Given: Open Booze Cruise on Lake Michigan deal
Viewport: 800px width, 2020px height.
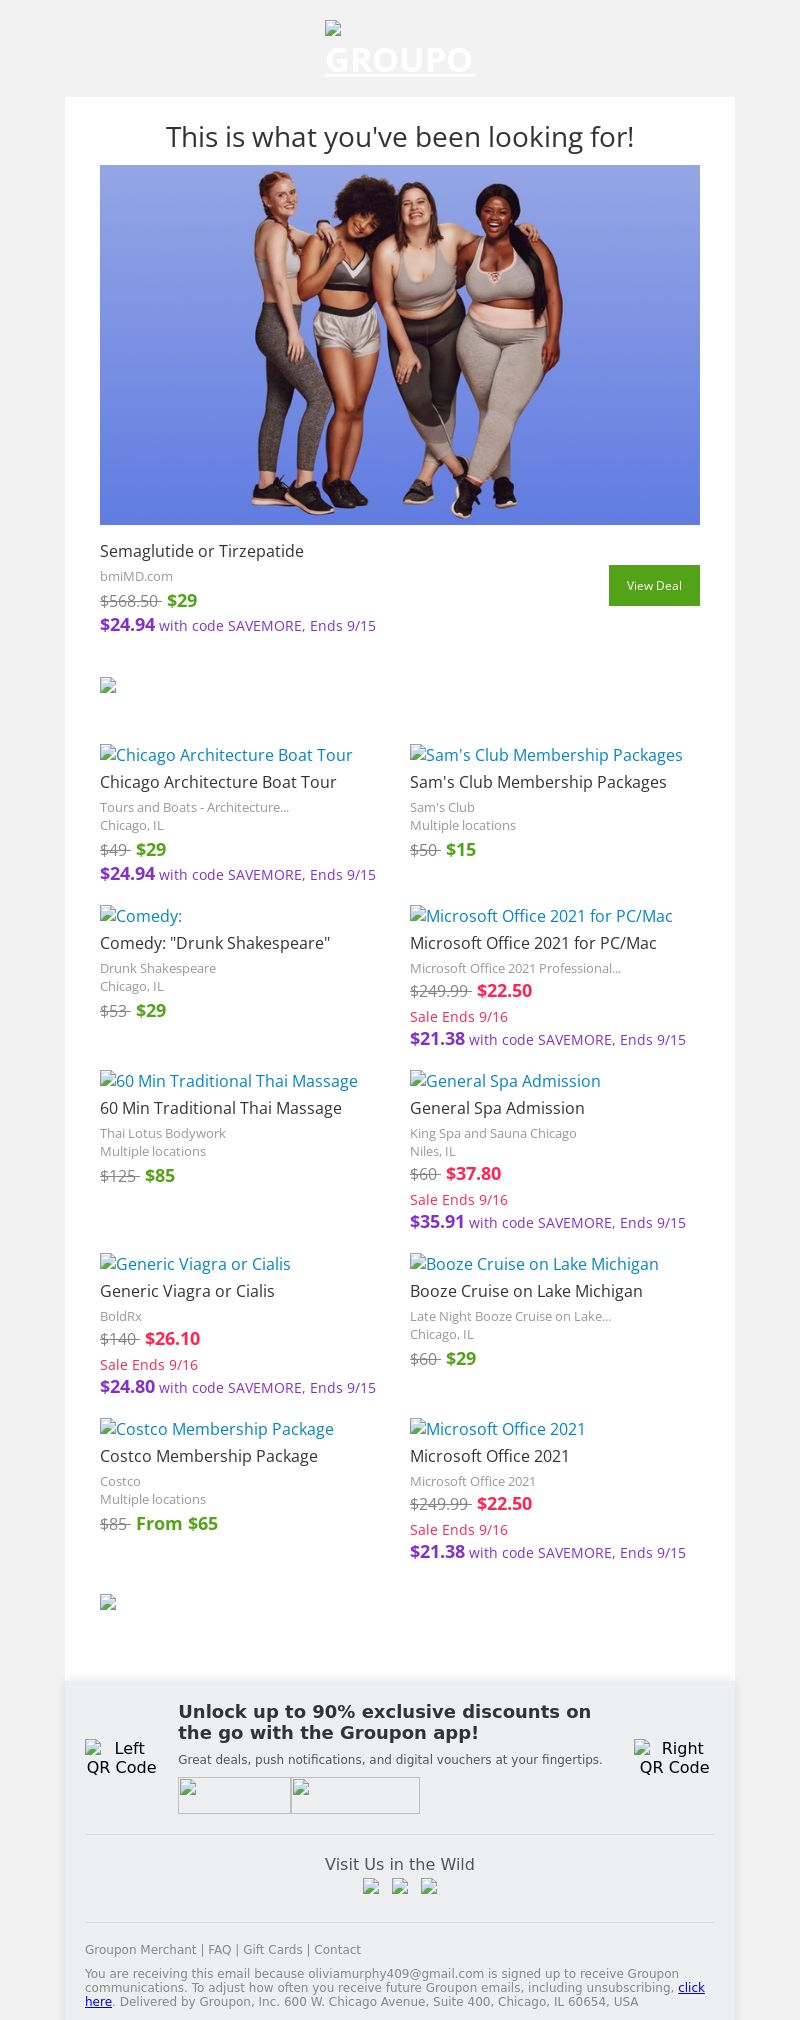Looking at the screenshot, I should tap(534, 1264).
